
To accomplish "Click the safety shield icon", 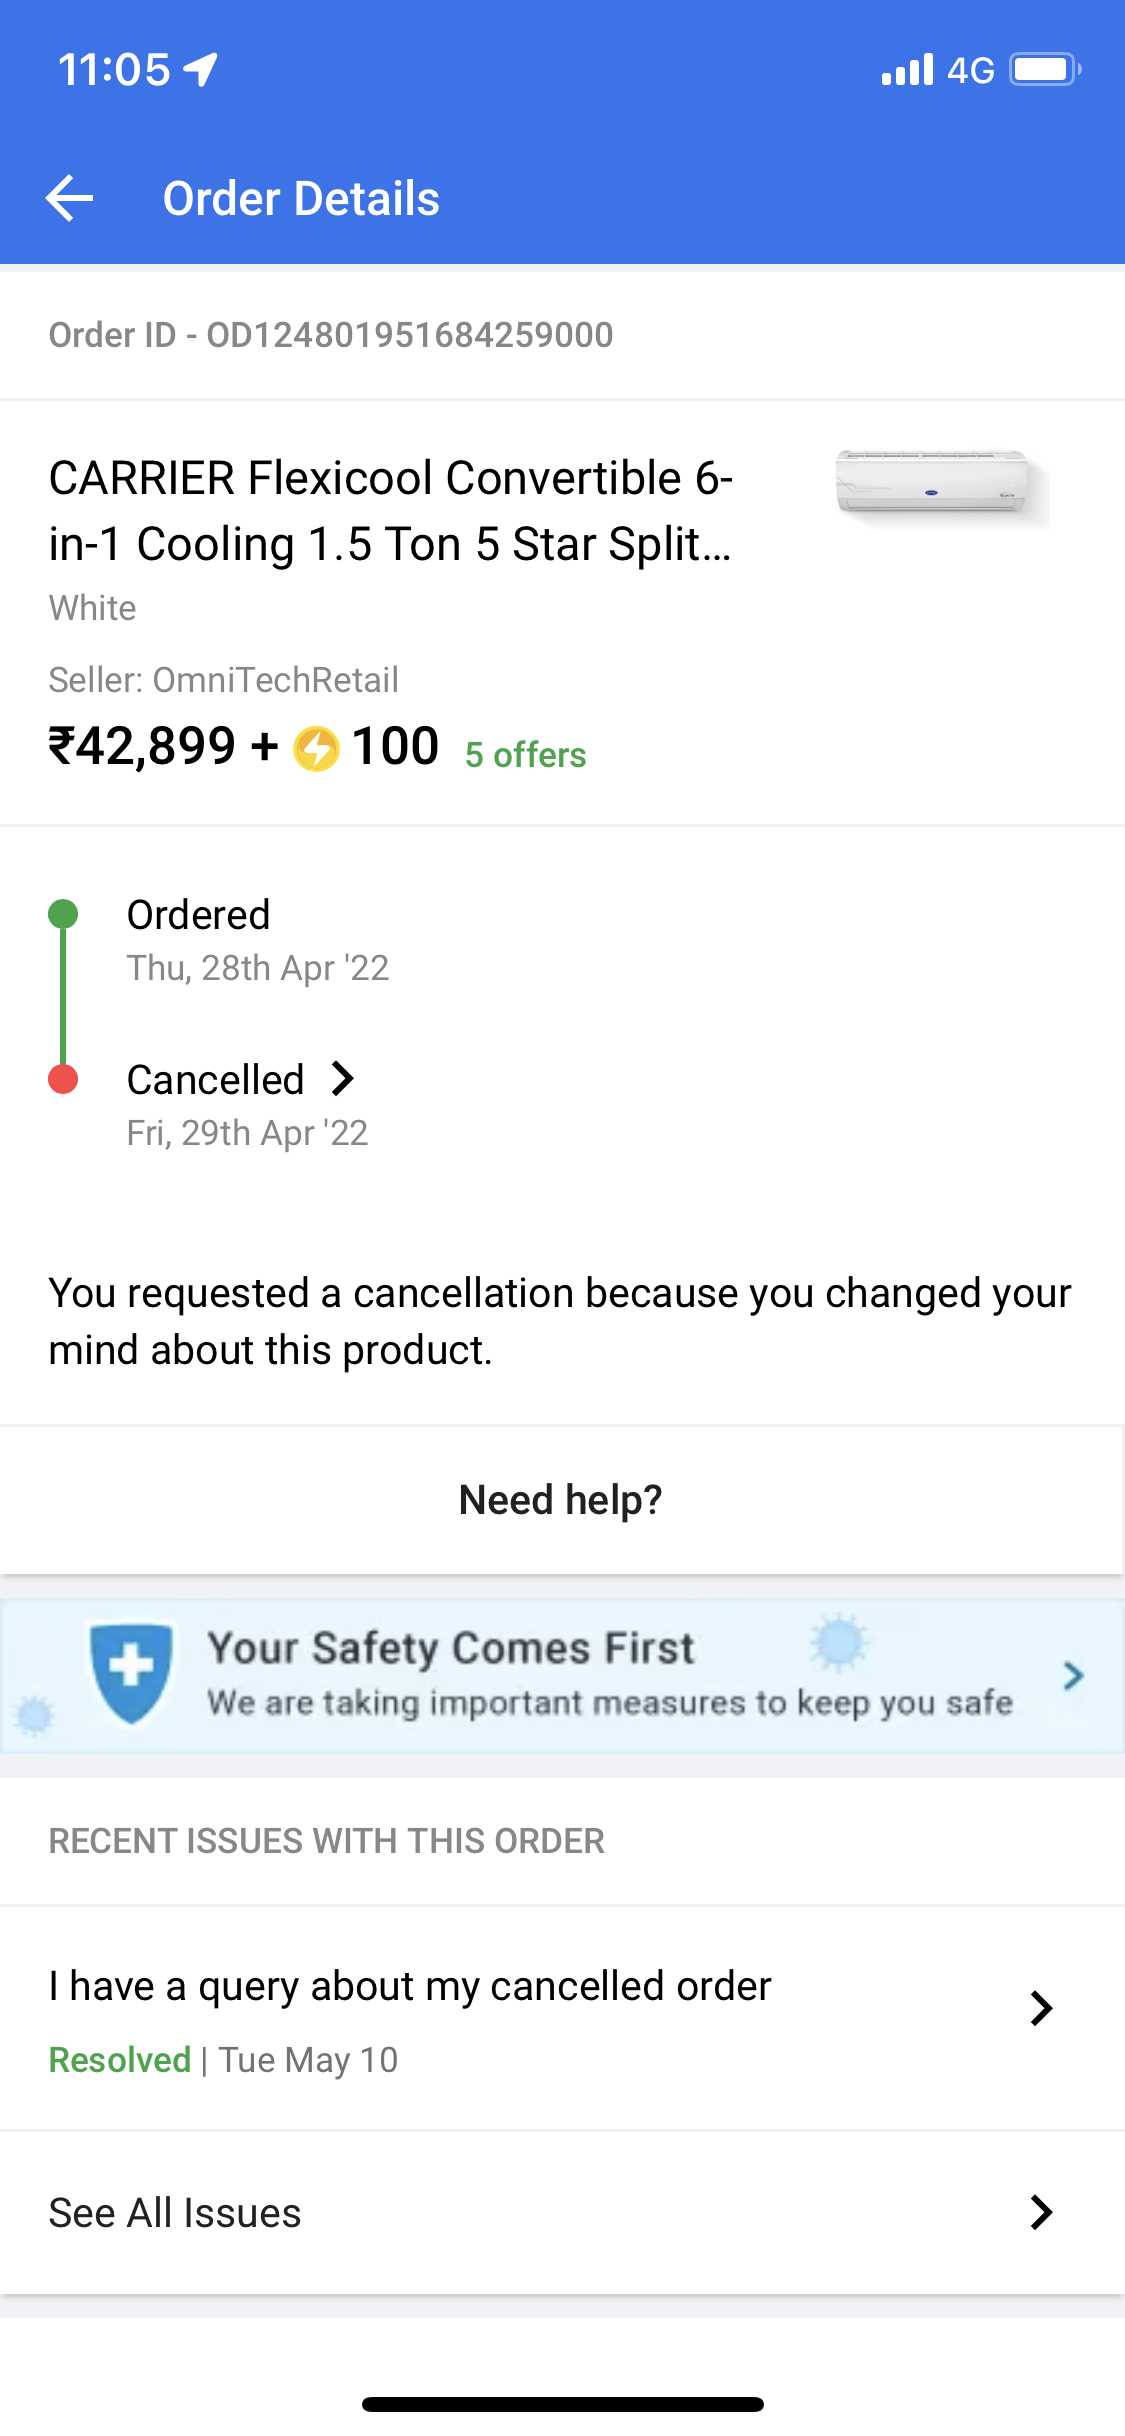I will (x=131, y=1673).
